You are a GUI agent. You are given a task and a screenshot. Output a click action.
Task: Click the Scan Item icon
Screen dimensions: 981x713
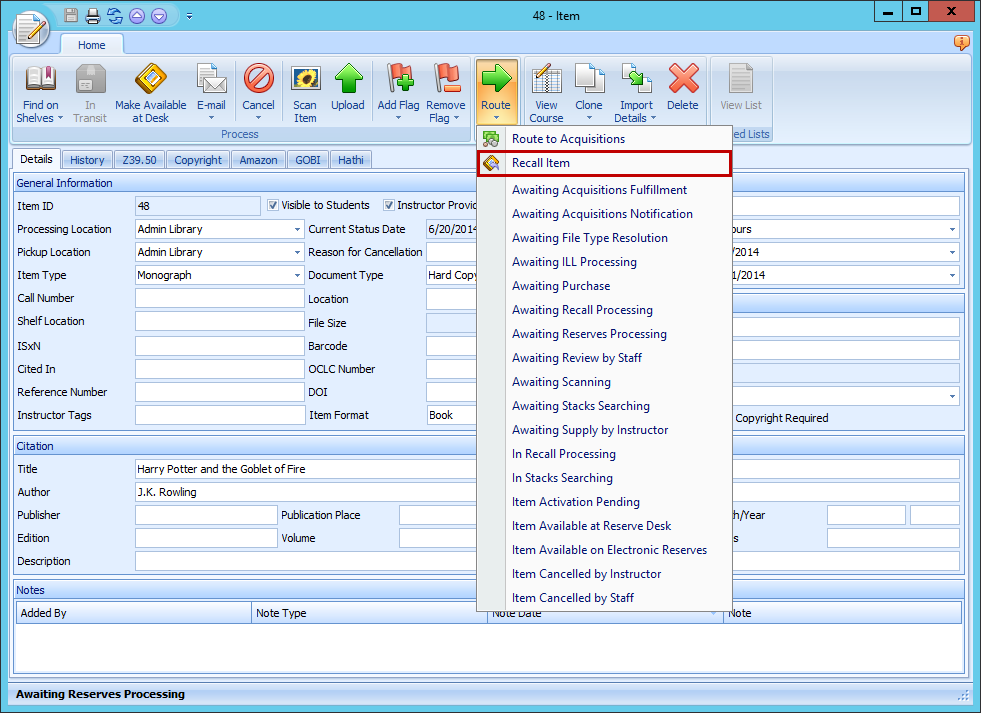point(305,80)
